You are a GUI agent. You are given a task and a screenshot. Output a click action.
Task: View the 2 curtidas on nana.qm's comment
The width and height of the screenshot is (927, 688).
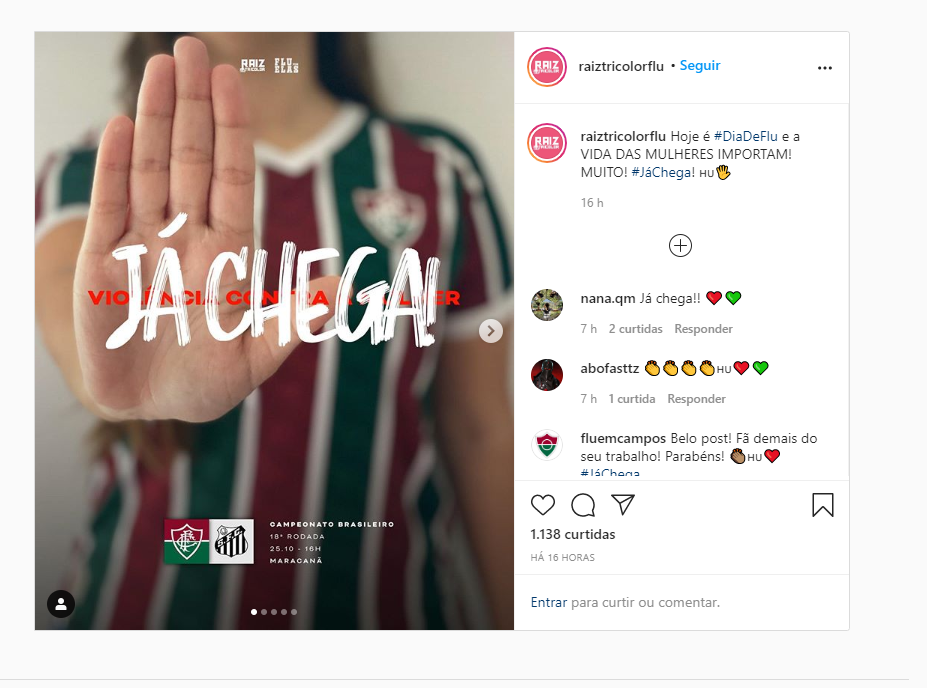click(636, 329)
